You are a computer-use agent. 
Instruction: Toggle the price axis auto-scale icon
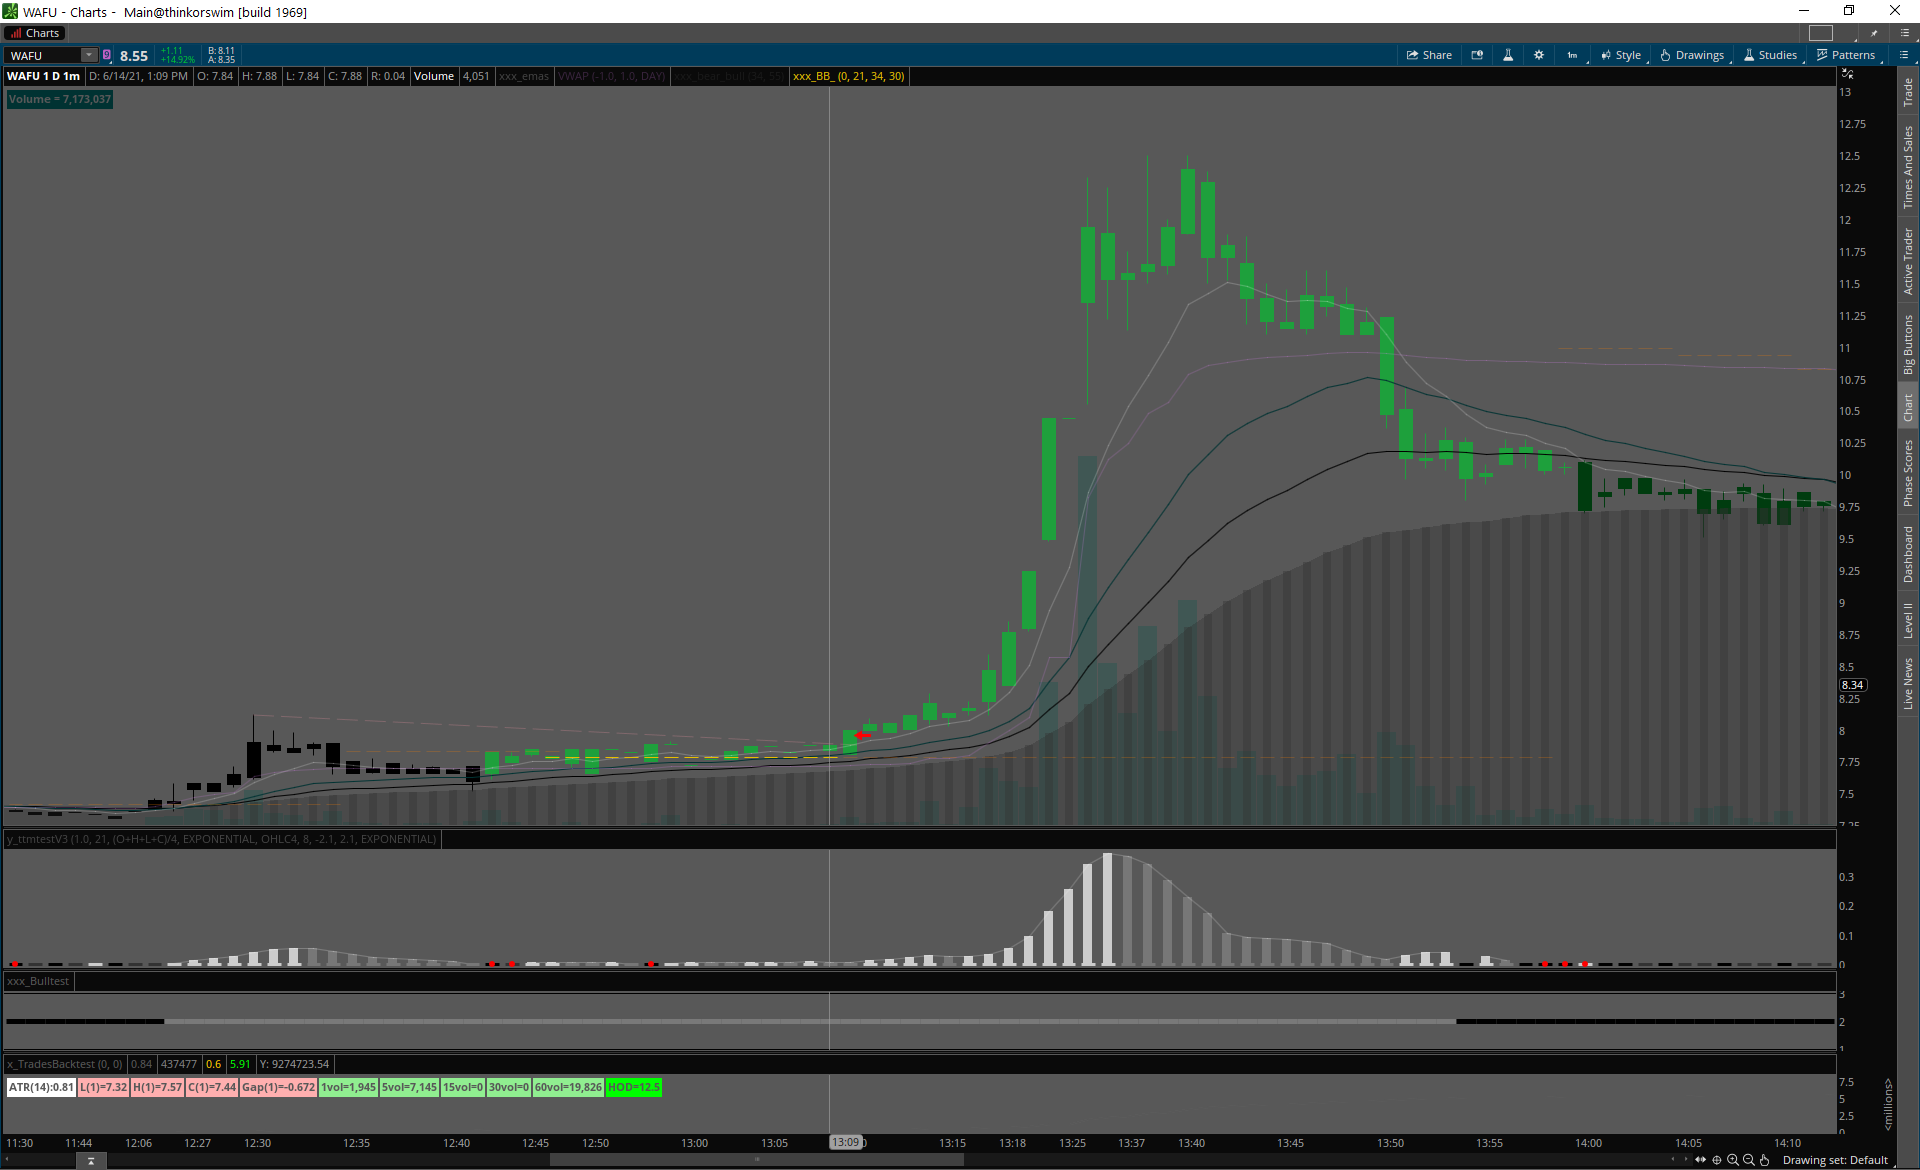[x=1847, y=74]
